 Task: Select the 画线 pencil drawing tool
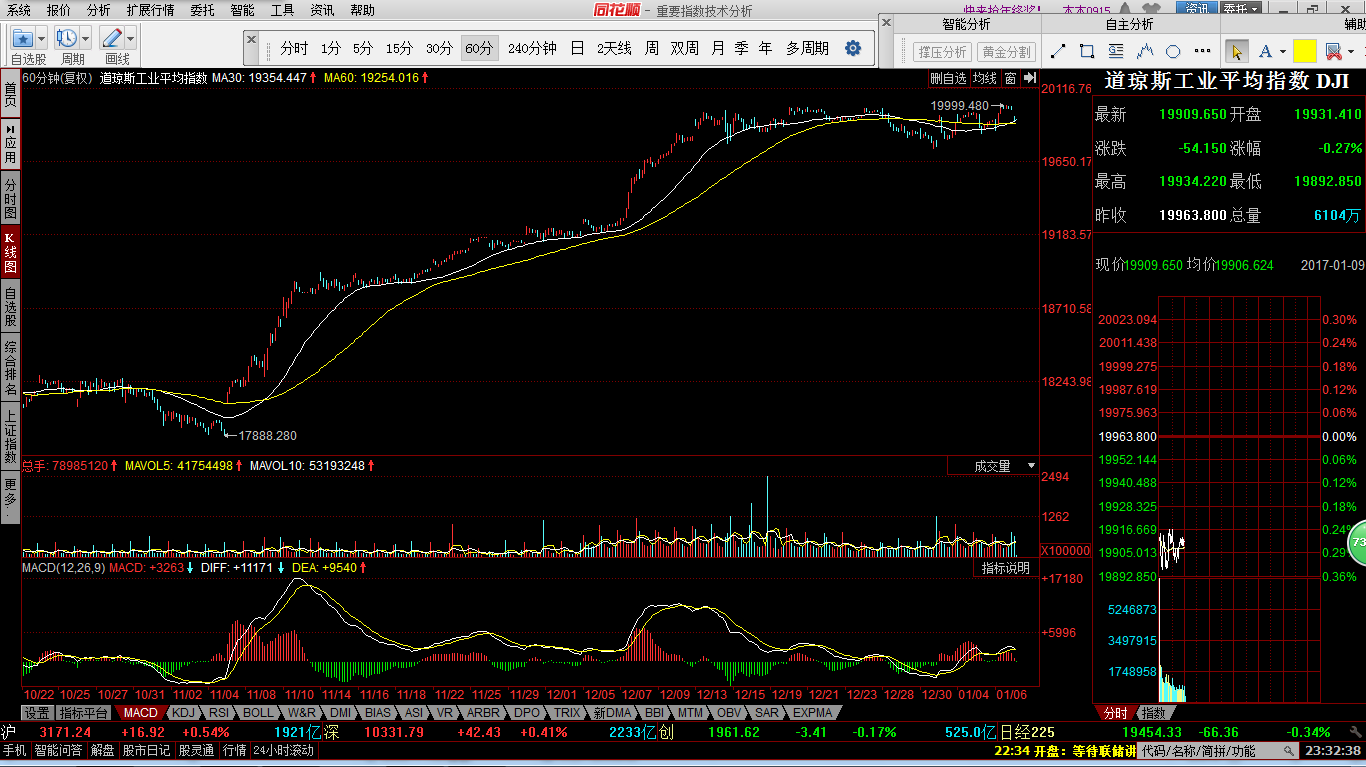click(x=112, y=38)
